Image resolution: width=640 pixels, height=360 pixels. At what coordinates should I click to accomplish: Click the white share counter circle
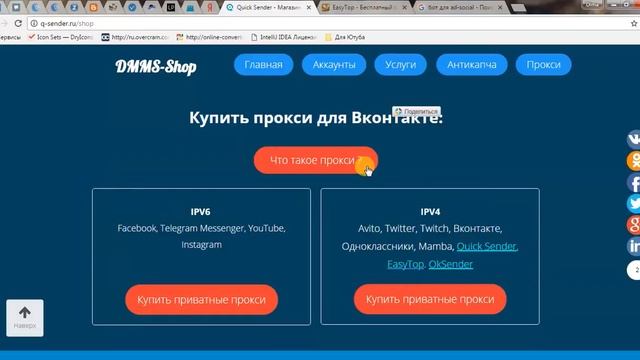tap(633, 270)
